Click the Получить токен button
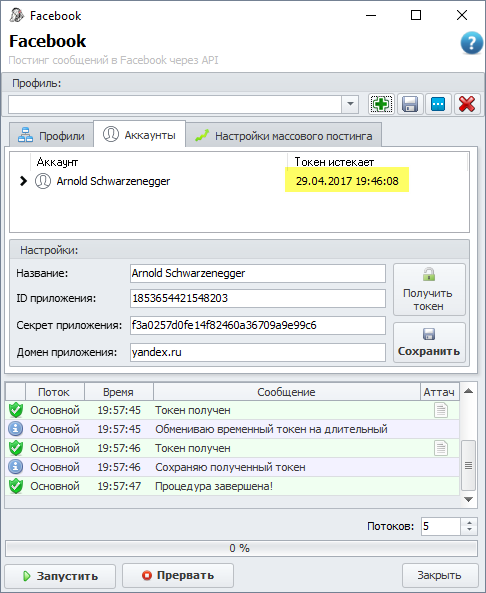The width and height of the screenshot is (486, 593). pos(429,290)
